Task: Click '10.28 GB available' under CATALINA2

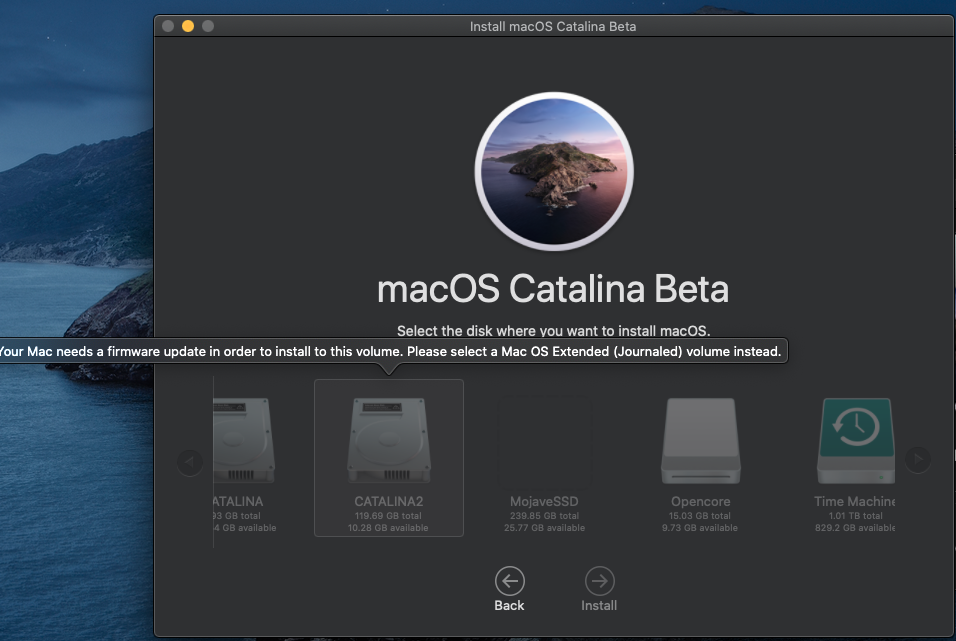Action: [388, 528]
